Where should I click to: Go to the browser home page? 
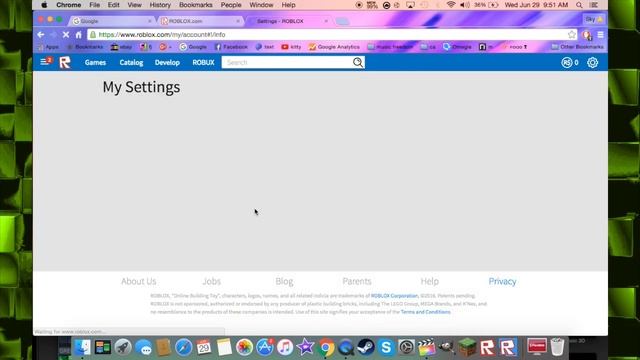tap(79, 35)
